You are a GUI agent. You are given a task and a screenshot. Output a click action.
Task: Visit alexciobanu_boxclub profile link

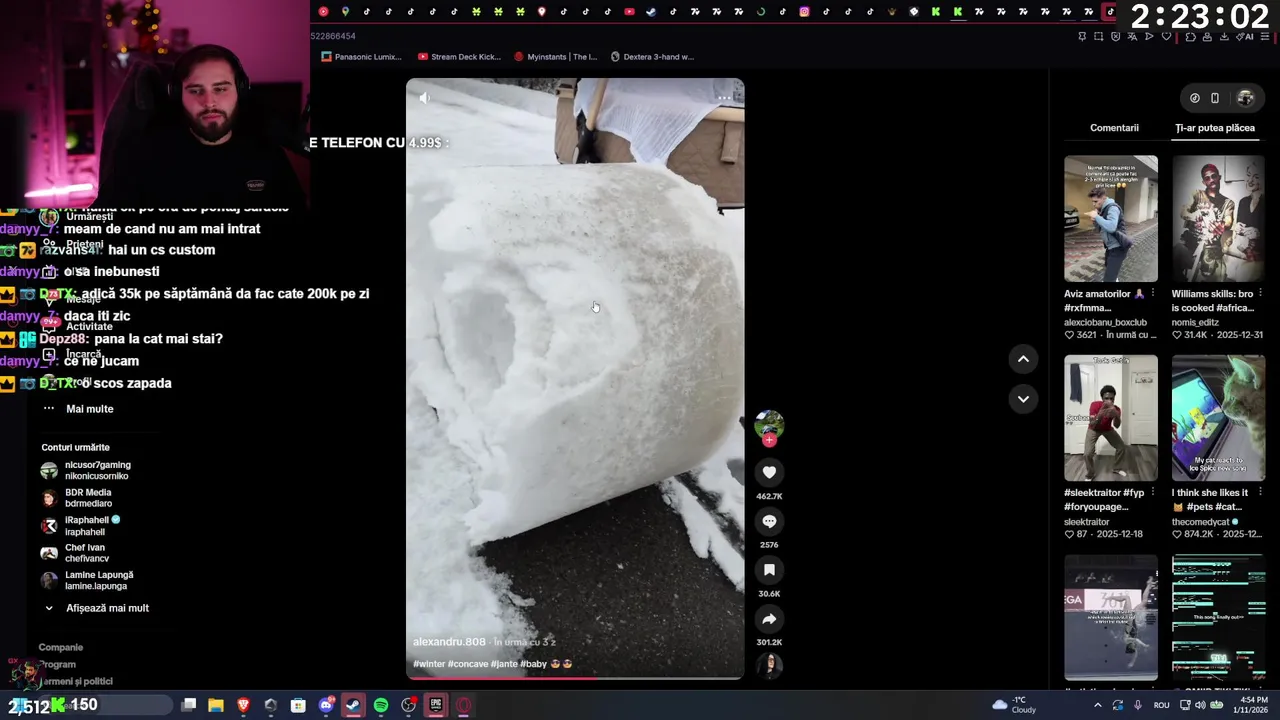click(1105, 322)
